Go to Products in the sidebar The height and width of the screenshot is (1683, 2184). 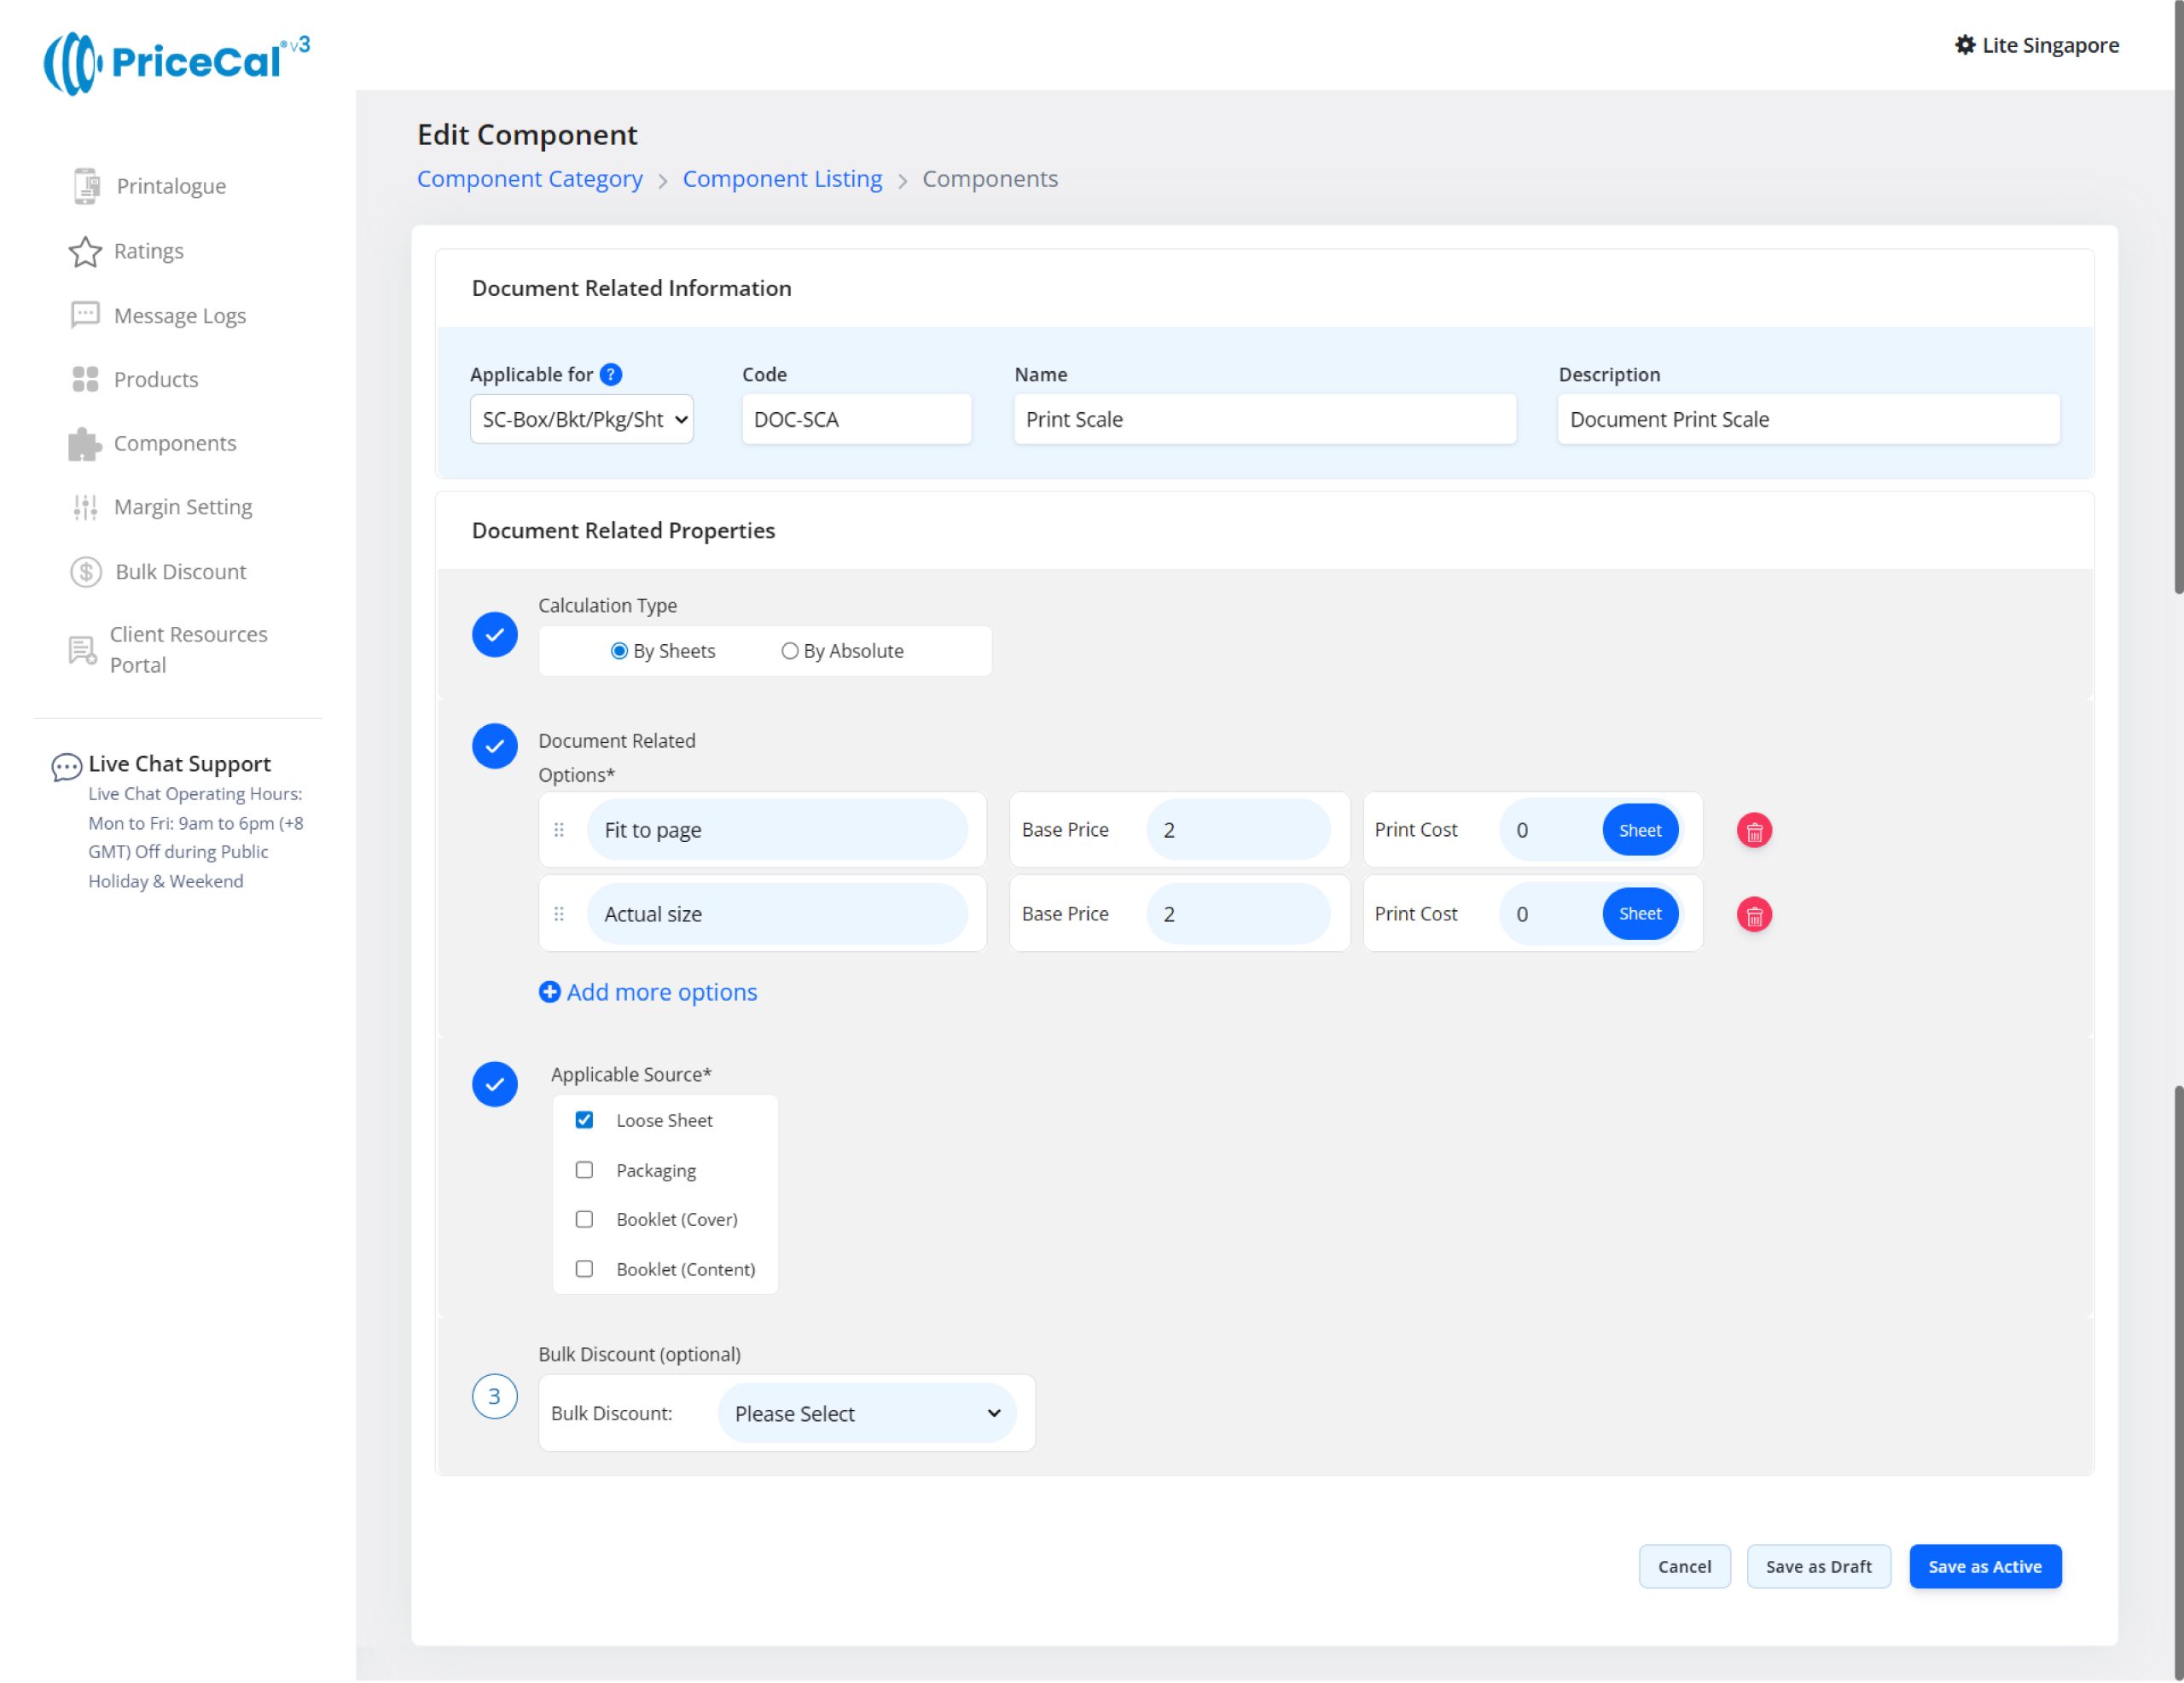pyautogui.click(x=156, y=380)
